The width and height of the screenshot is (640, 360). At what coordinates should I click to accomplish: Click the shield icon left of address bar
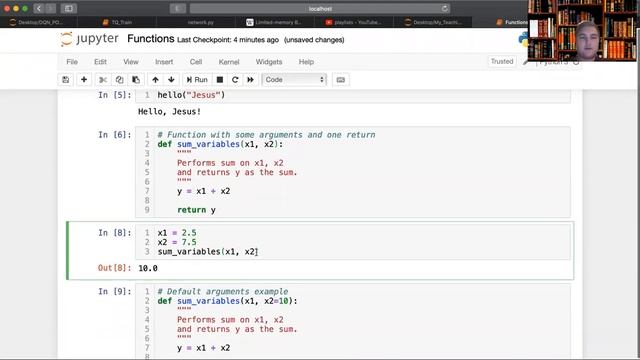pyautogui.click(x=178, y=8)
